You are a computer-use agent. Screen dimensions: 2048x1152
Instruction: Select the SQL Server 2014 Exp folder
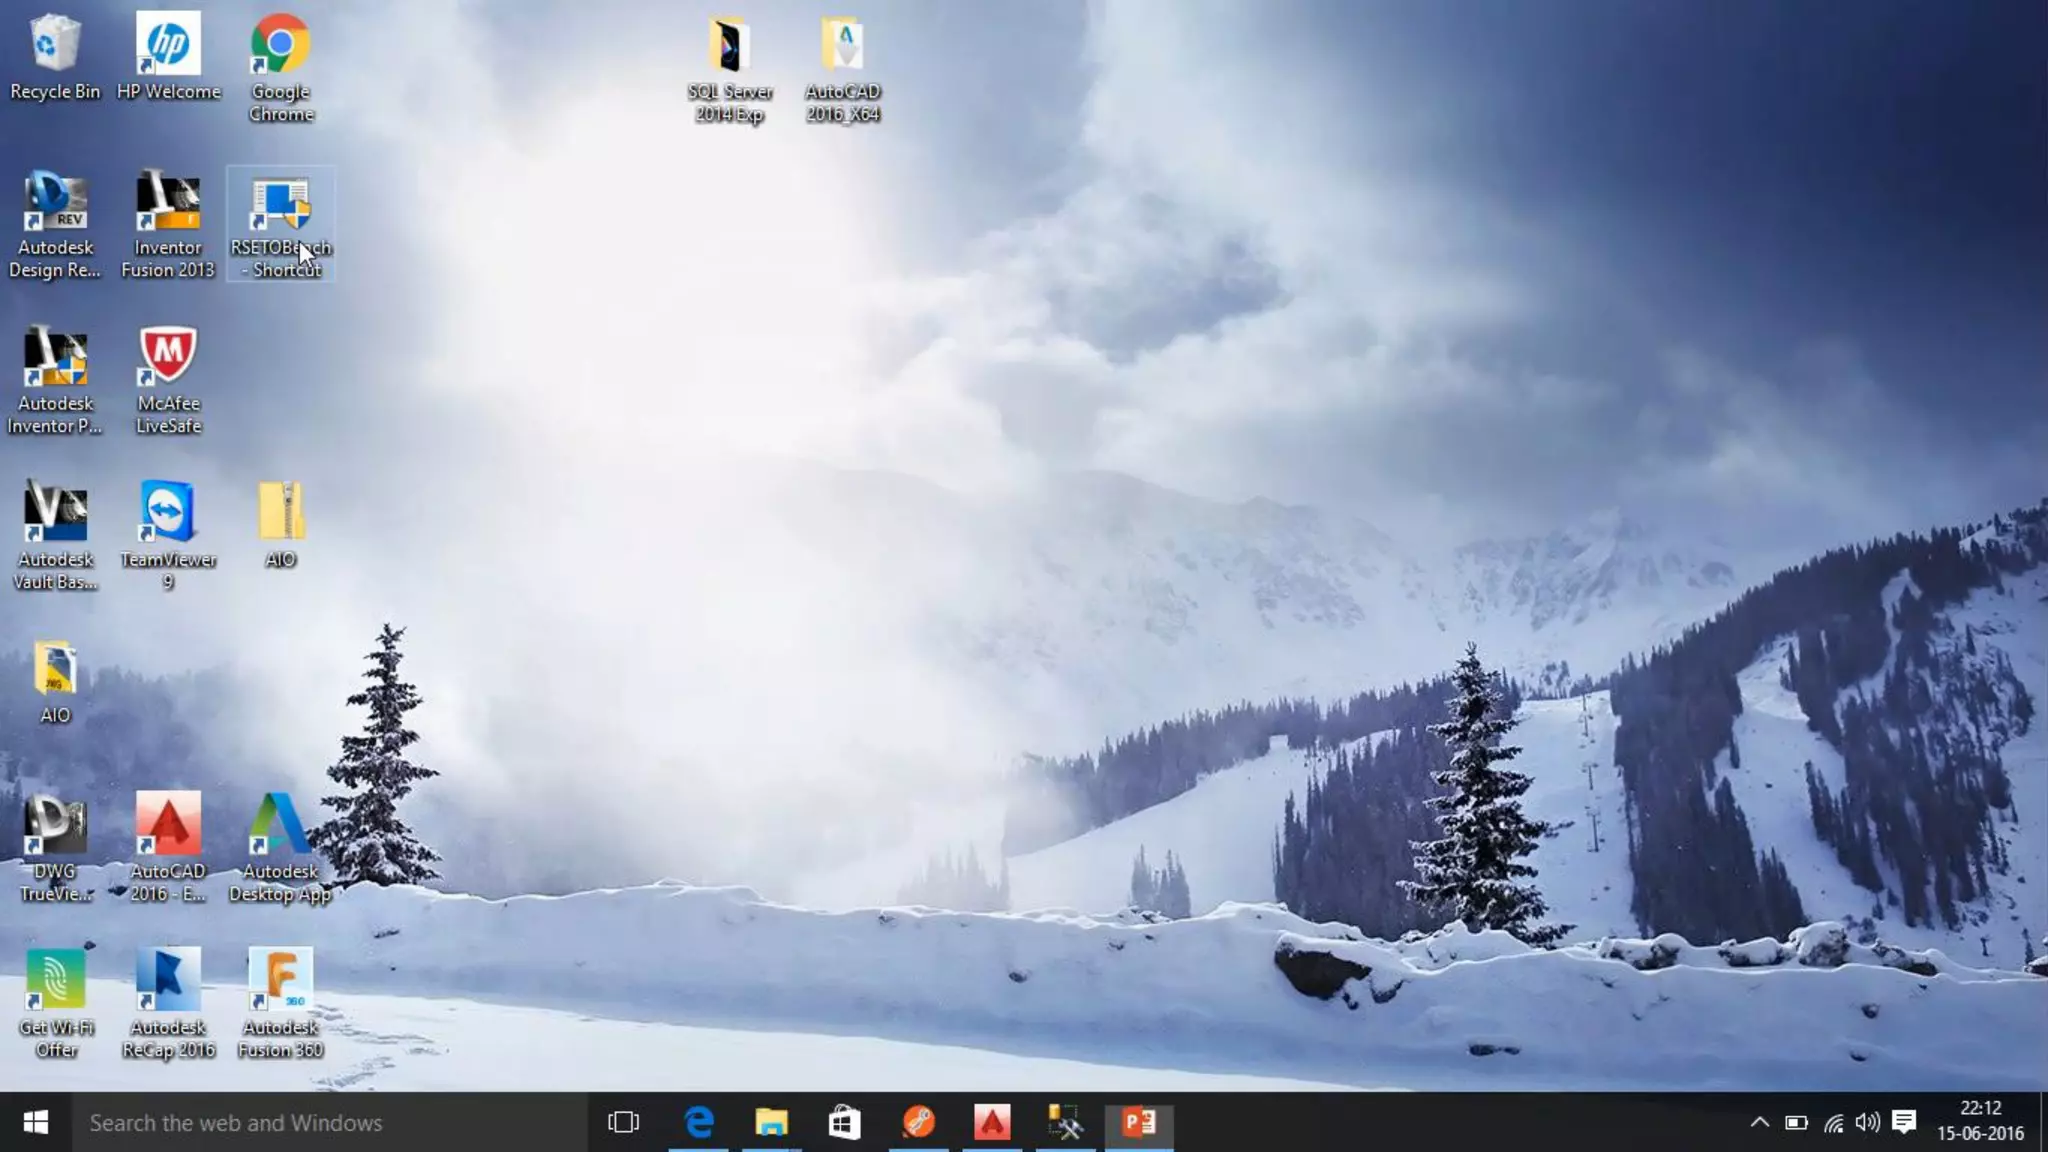(x=729, y=46)
